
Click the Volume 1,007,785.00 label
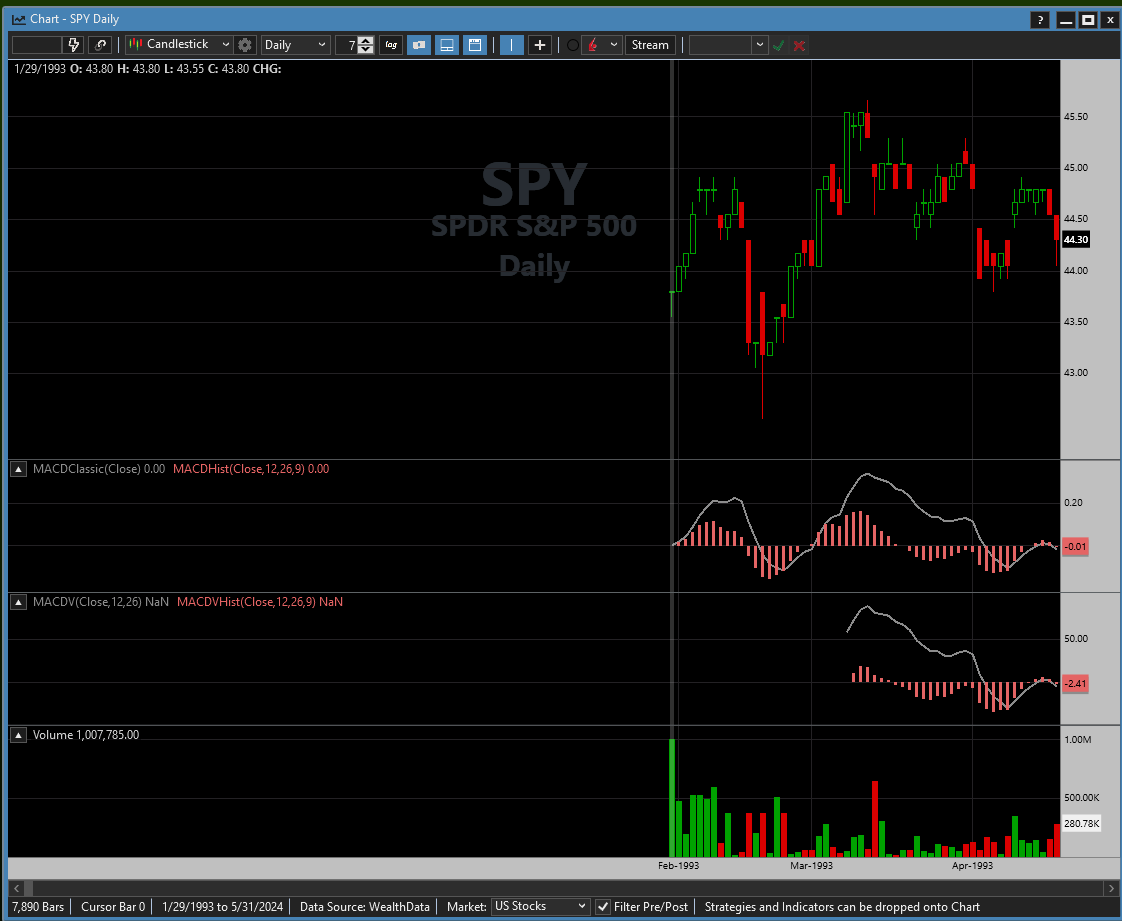[86, 735]
